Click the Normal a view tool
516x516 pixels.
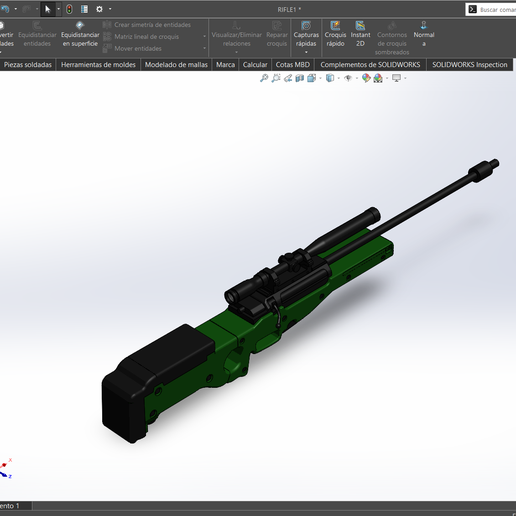click(x=424, y=34)
